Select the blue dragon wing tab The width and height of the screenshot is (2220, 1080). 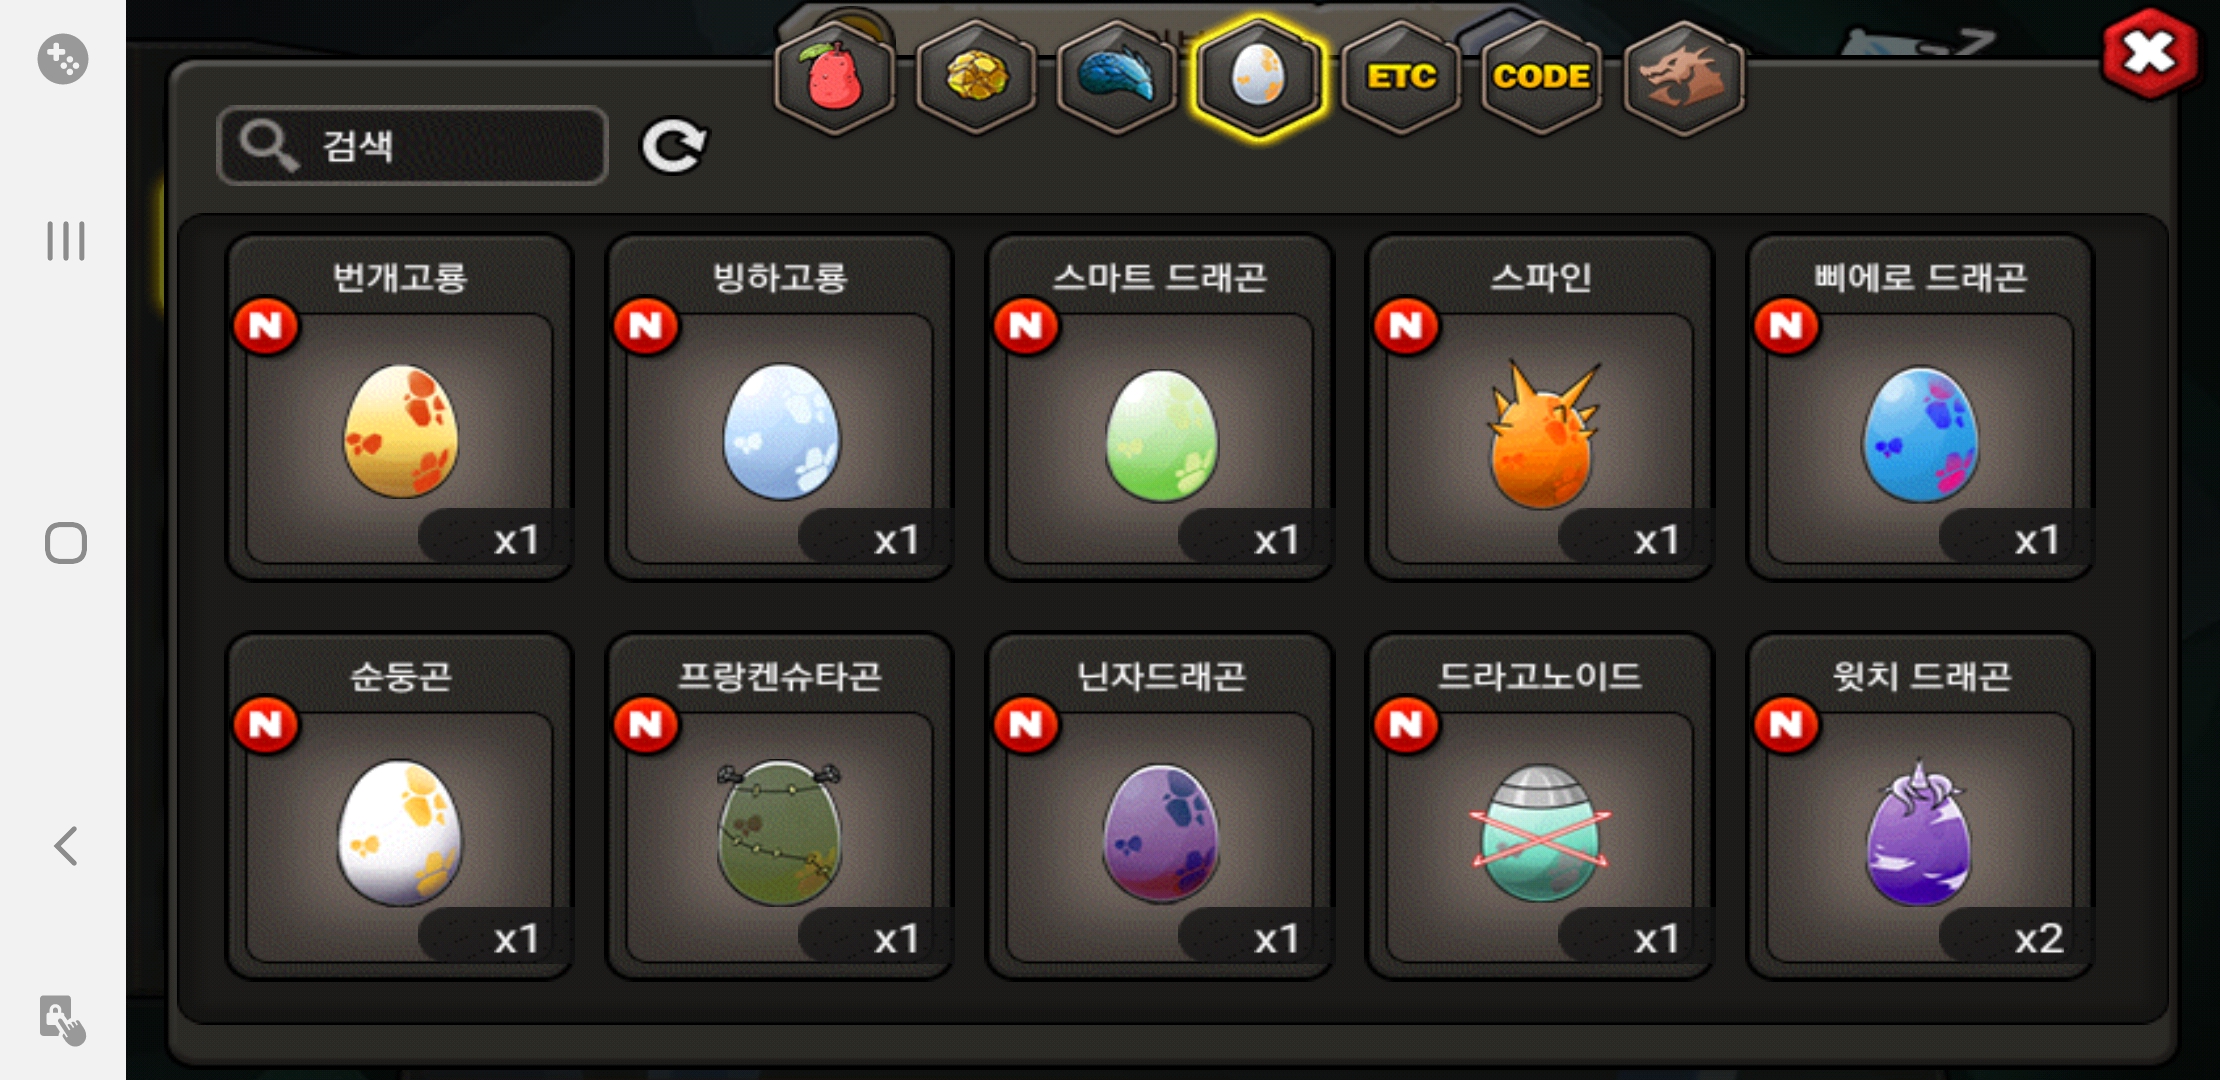pos(1117,77)
